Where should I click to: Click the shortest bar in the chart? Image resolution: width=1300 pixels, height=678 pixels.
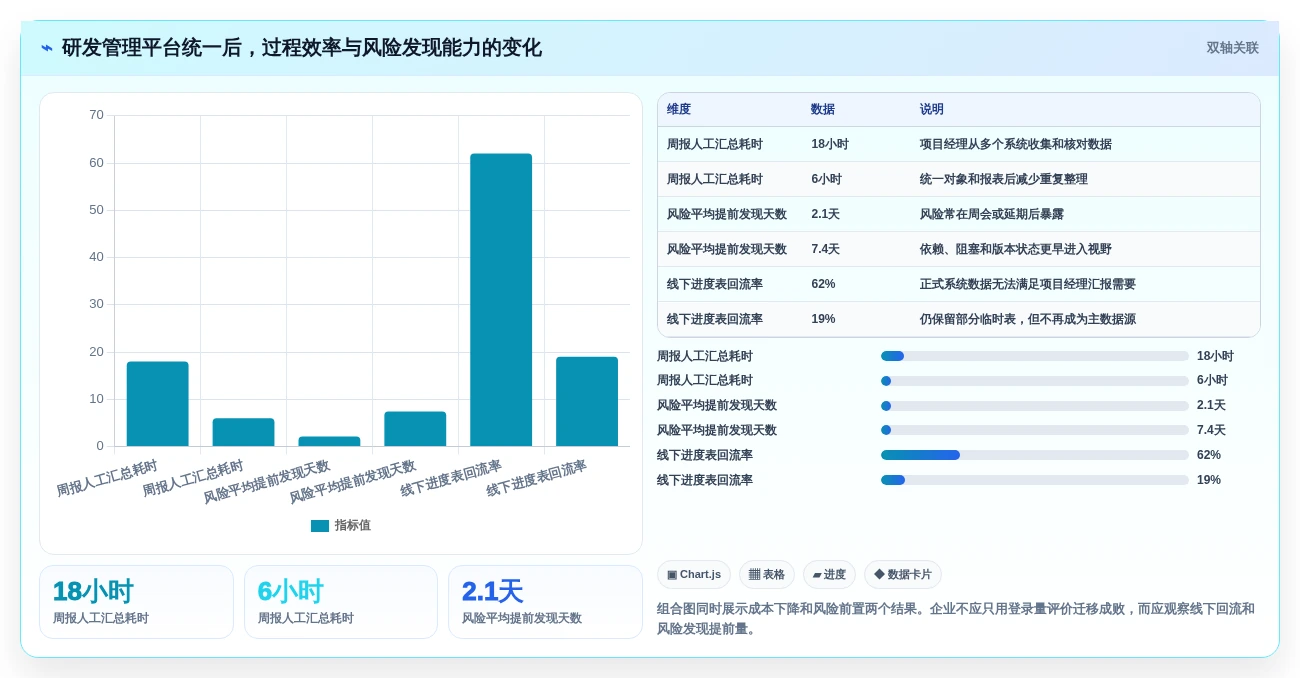pyautogui.click(x=329, y=441)
